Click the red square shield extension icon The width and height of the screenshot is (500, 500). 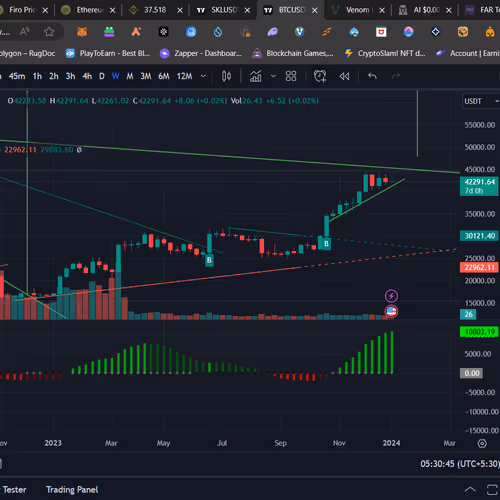(x=381, y=32)
